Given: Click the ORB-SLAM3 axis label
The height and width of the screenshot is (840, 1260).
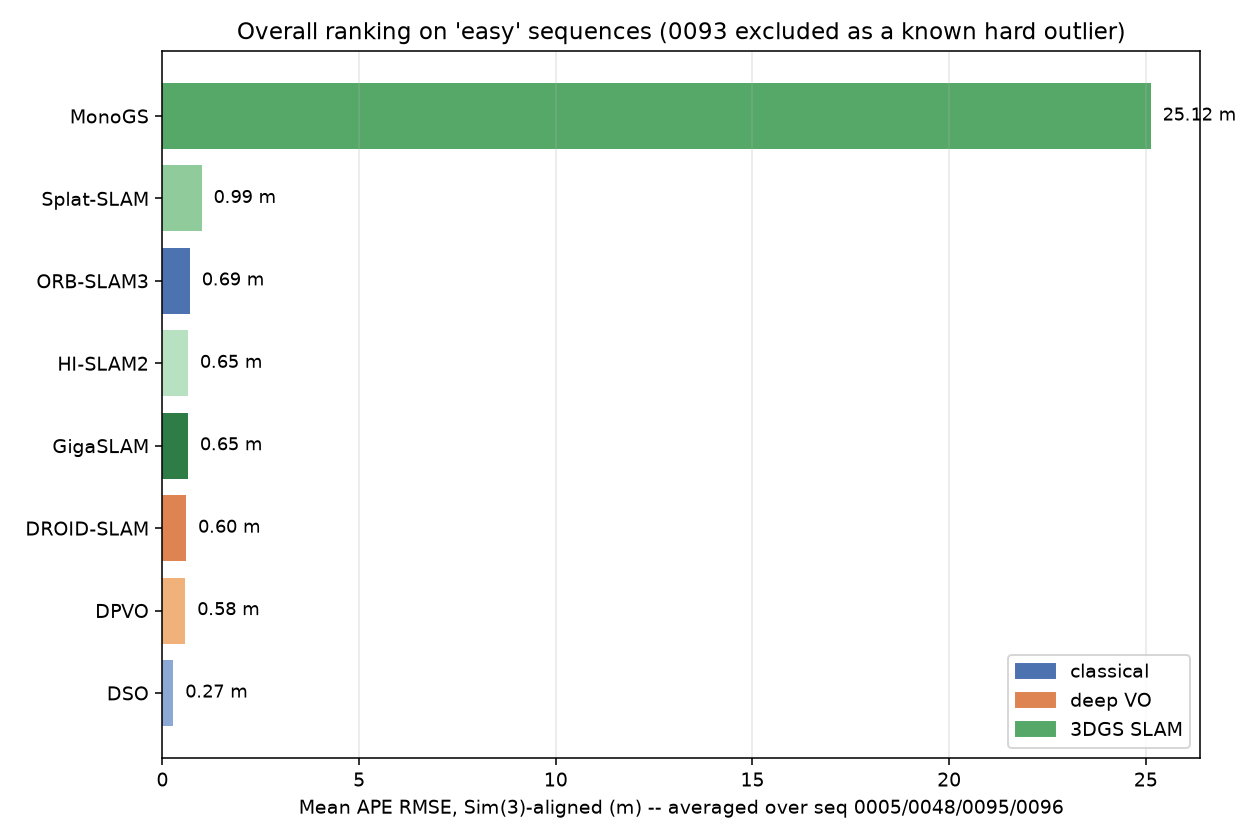Looking at the screenshot, I should point(93,281).
